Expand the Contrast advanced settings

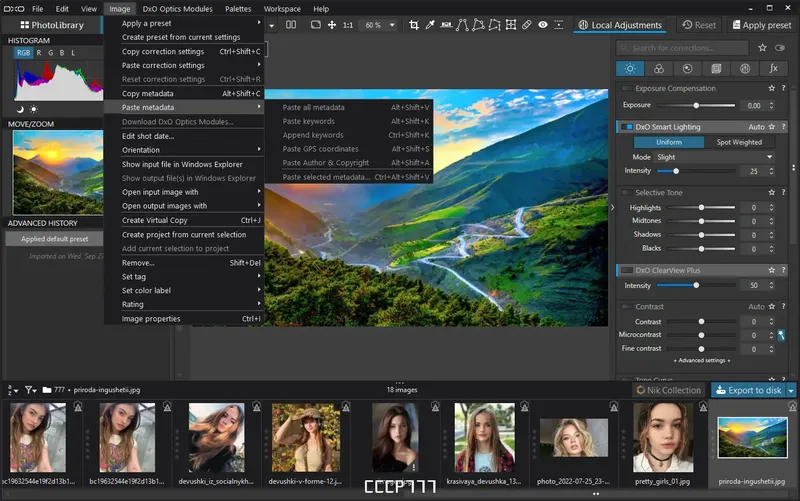pos(701,360)
